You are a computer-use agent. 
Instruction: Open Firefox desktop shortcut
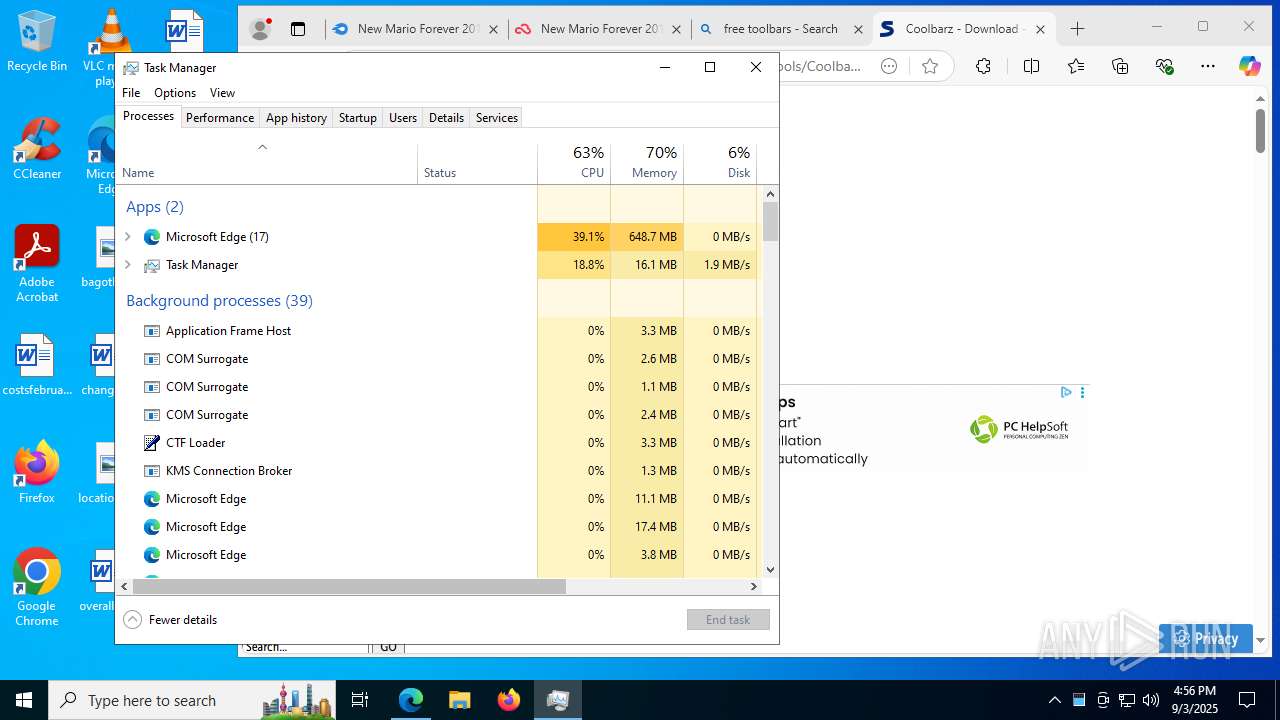click(37, 472)
